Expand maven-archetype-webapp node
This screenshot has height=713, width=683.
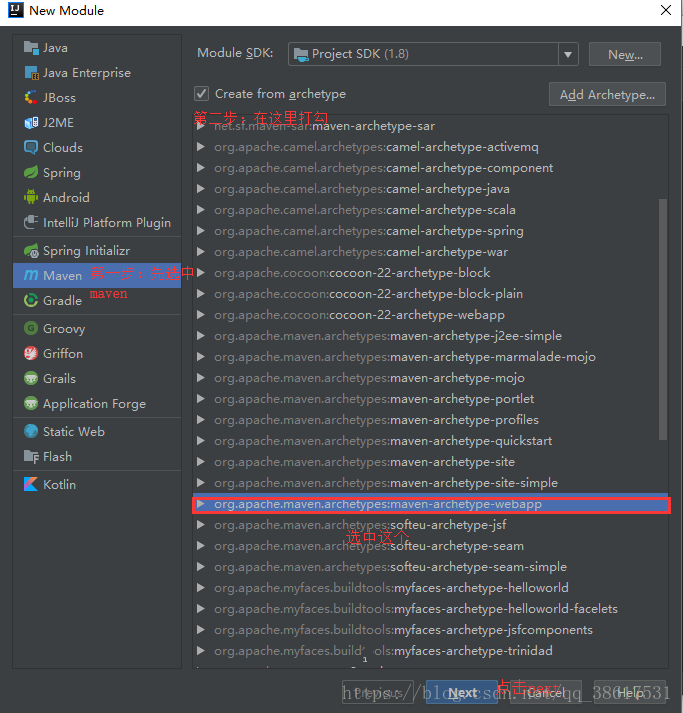(201, 504)
